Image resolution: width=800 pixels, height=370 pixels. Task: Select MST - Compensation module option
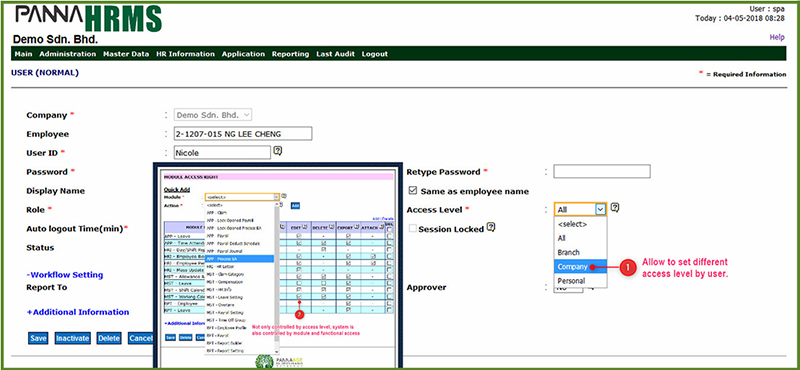click(240, 282)
